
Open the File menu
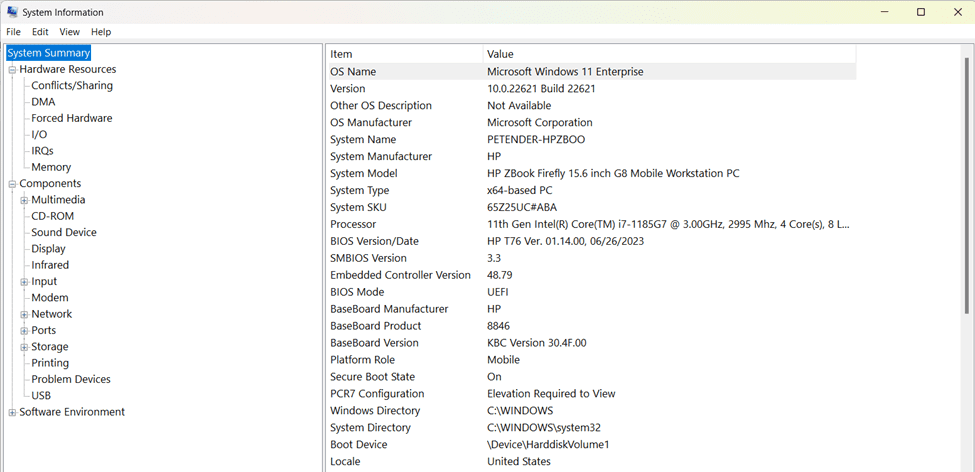pyautogui.click(x=13, y=32)
